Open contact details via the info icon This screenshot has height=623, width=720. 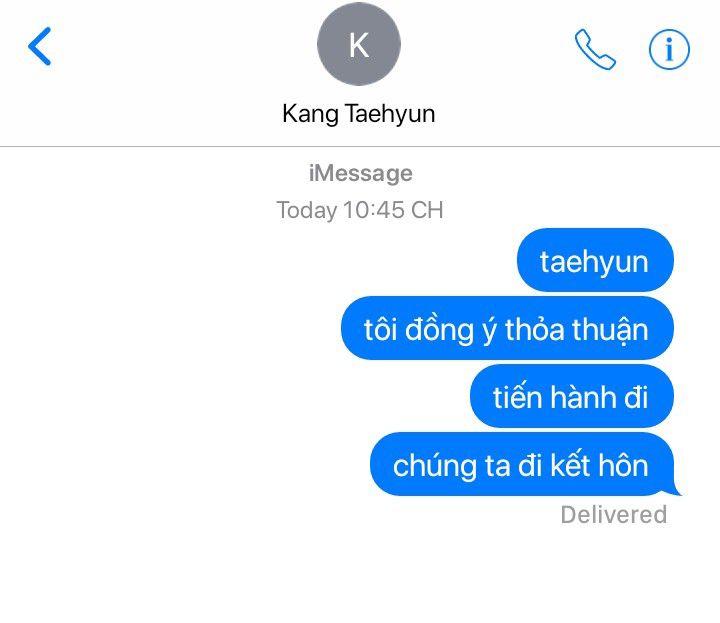pyautogui.click(x=669, y=49)
